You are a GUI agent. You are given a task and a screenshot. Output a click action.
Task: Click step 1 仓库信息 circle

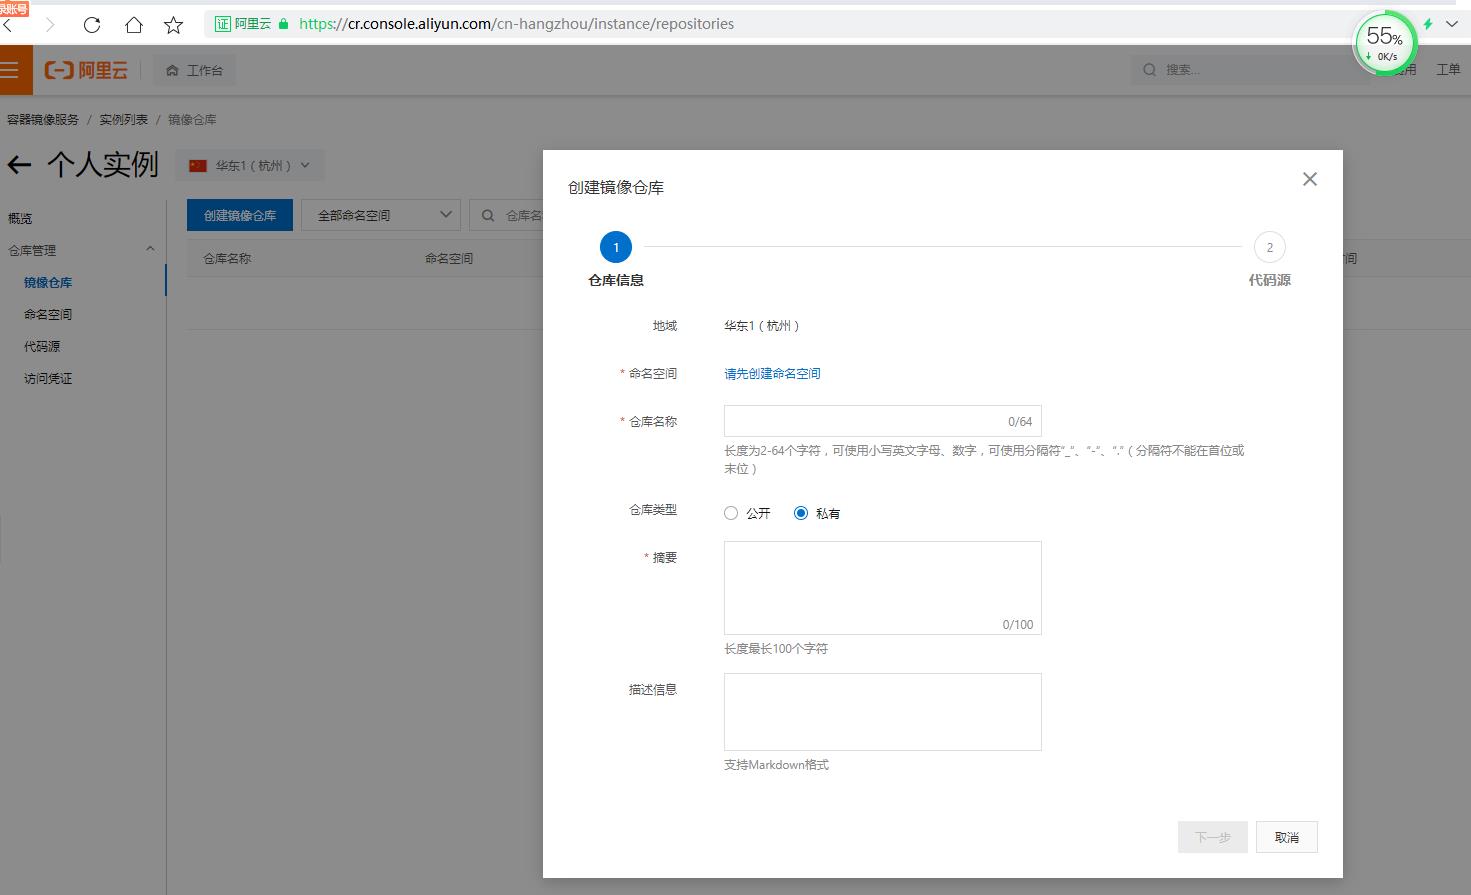616,247
